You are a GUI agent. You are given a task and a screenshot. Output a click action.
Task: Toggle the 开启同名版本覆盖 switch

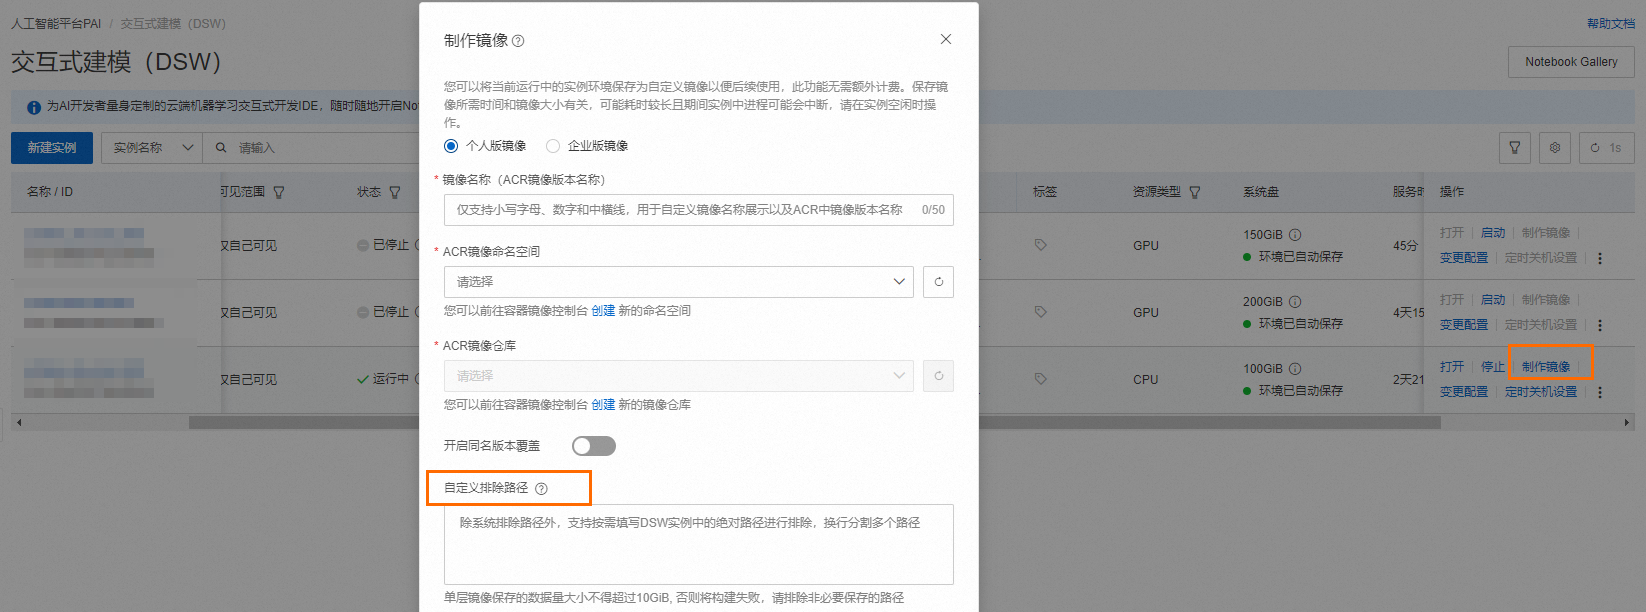coord(594,446)
